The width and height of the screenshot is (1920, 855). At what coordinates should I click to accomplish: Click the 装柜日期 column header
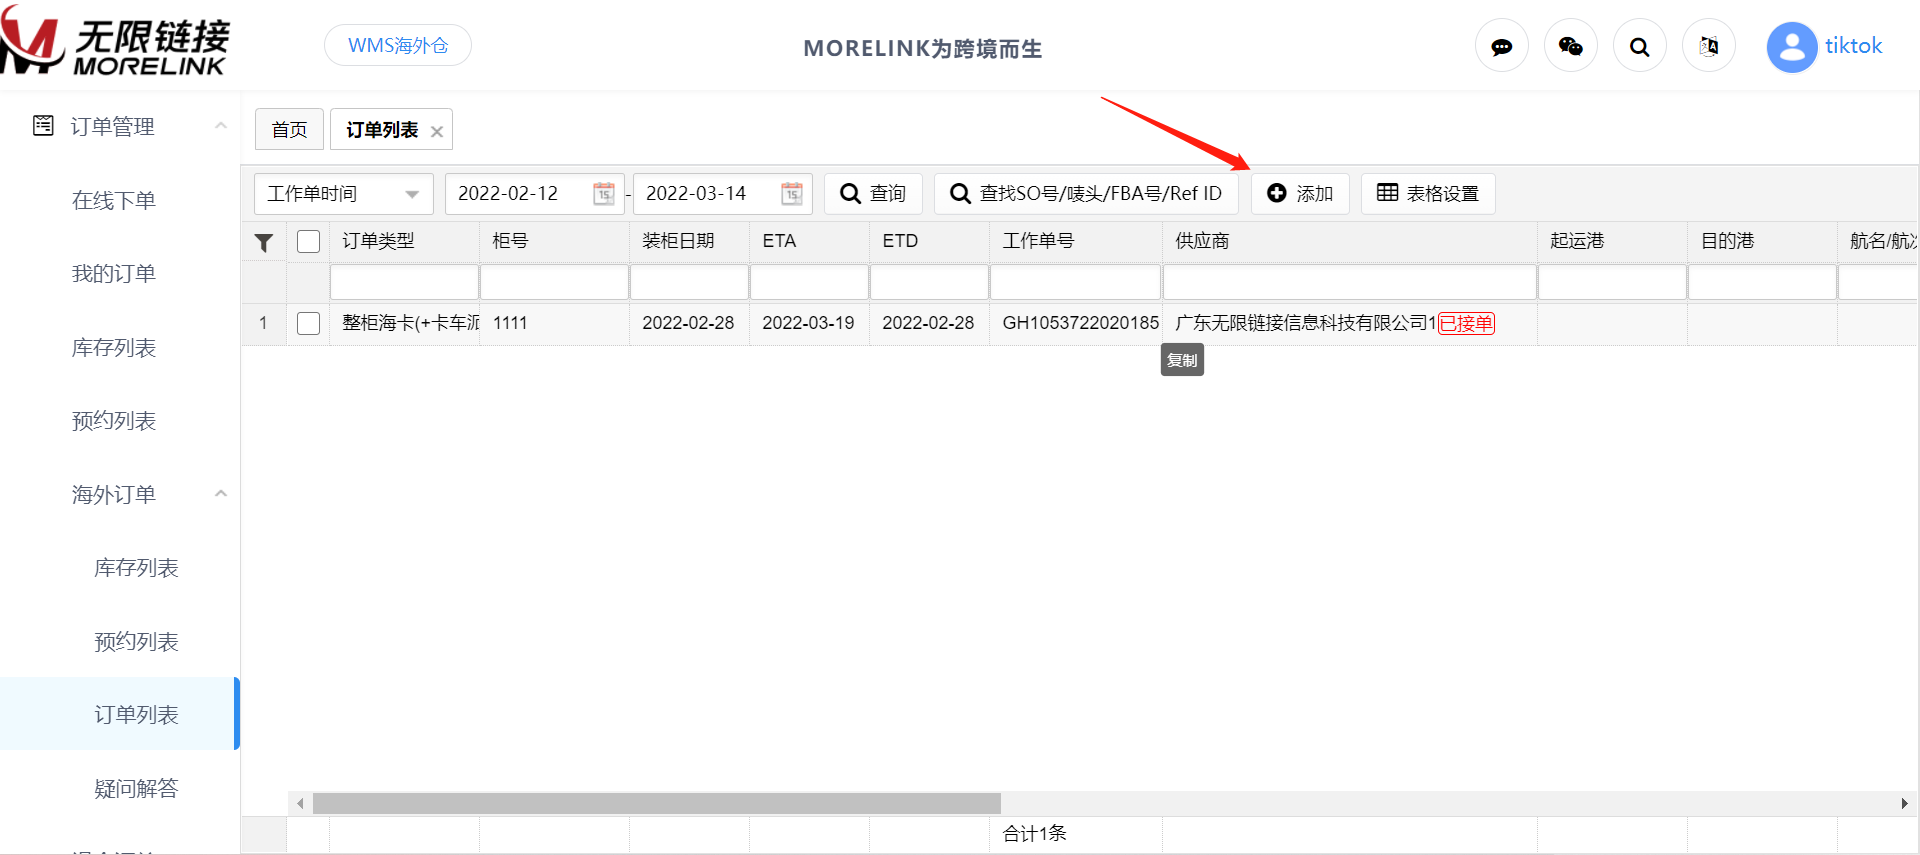pyautogui.click(x=689, y=241)
